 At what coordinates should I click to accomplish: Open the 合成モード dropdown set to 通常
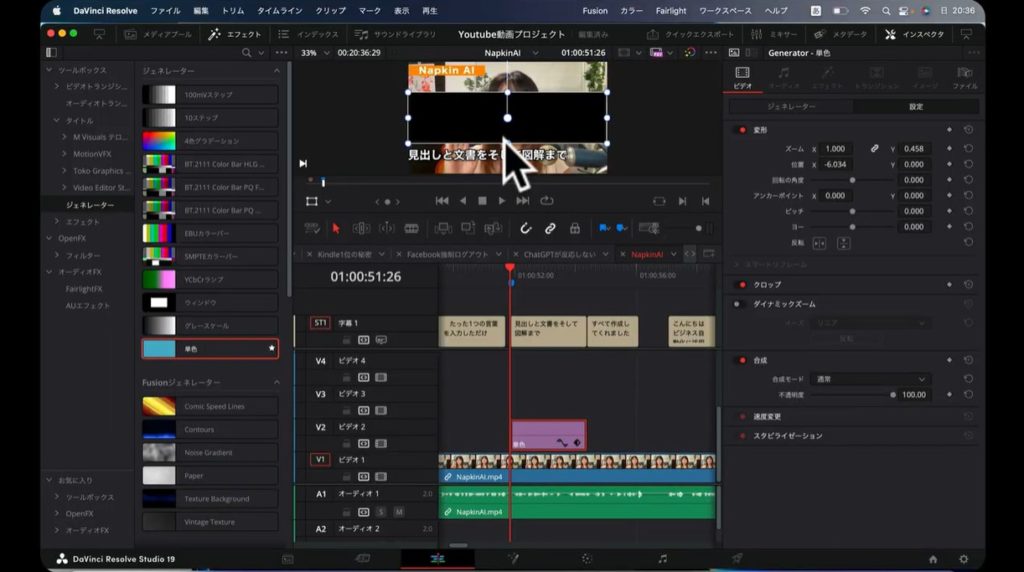tap(871, 379)
